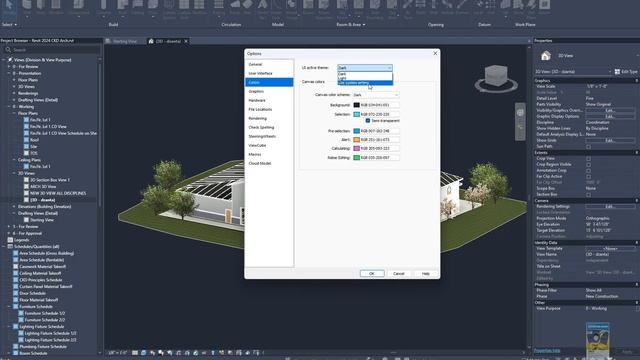The image size is (640, 360).
Task: Open the Canvas color scheme dropdown
Action: tap(376, 95)
